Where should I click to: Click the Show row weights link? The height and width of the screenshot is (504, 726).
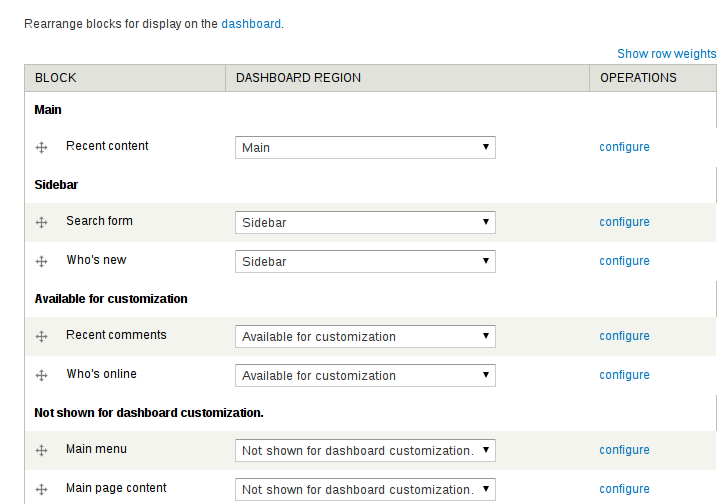click(x=666, y=54)
